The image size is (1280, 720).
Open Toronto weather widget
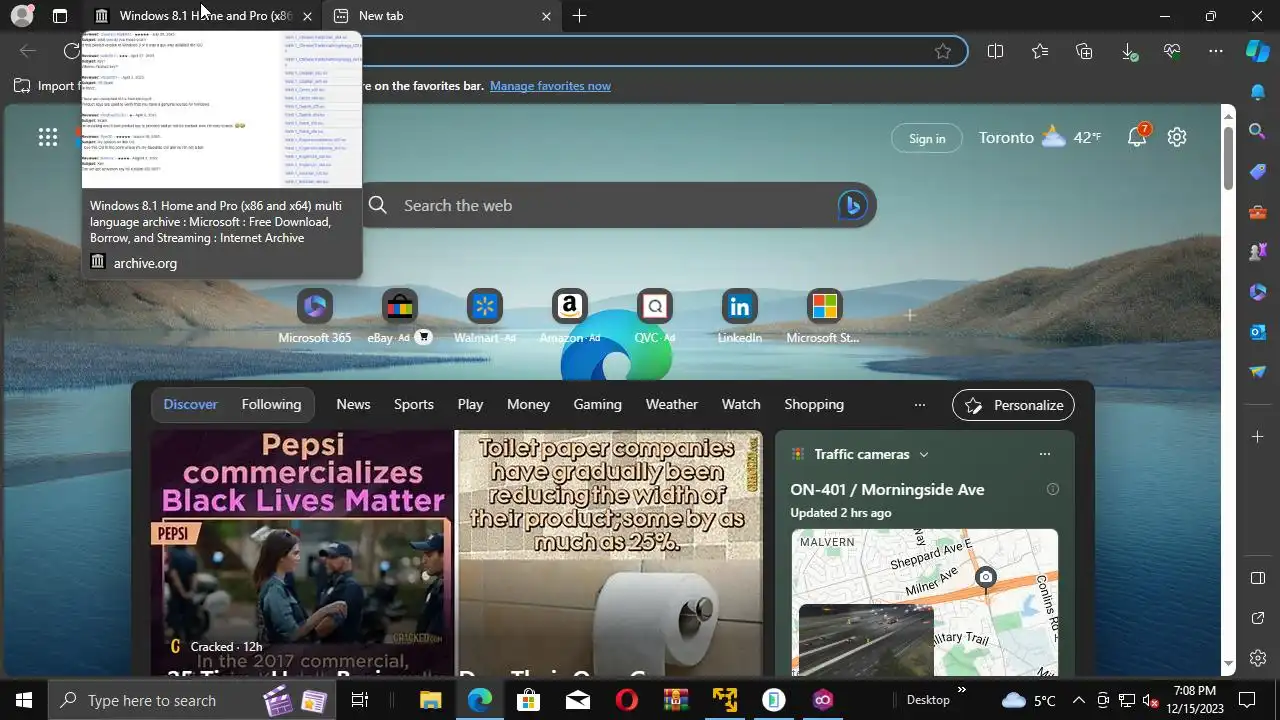click(x=1040, y=138)
